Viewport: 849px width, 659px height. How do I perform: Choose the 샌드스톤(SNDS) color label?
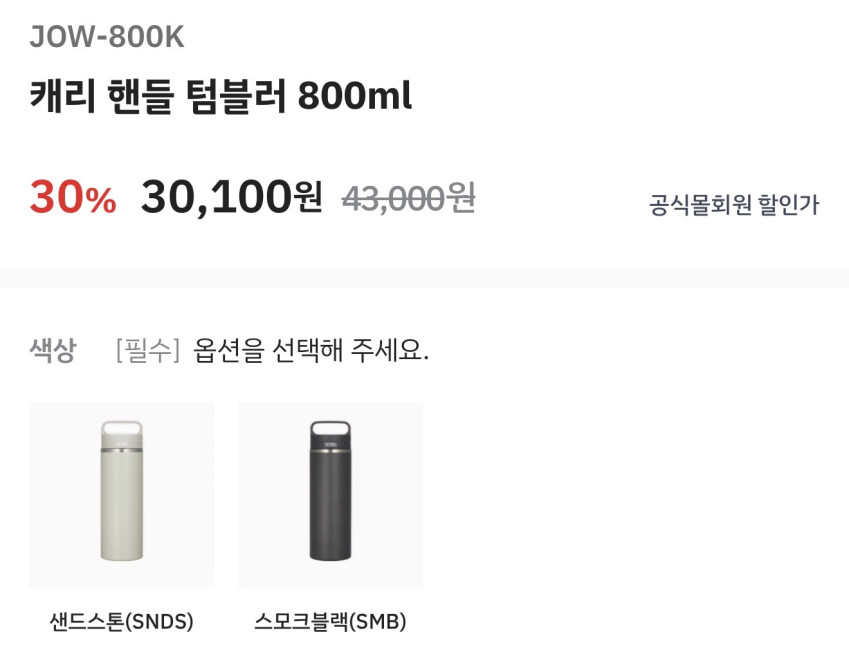coord(121,621)
